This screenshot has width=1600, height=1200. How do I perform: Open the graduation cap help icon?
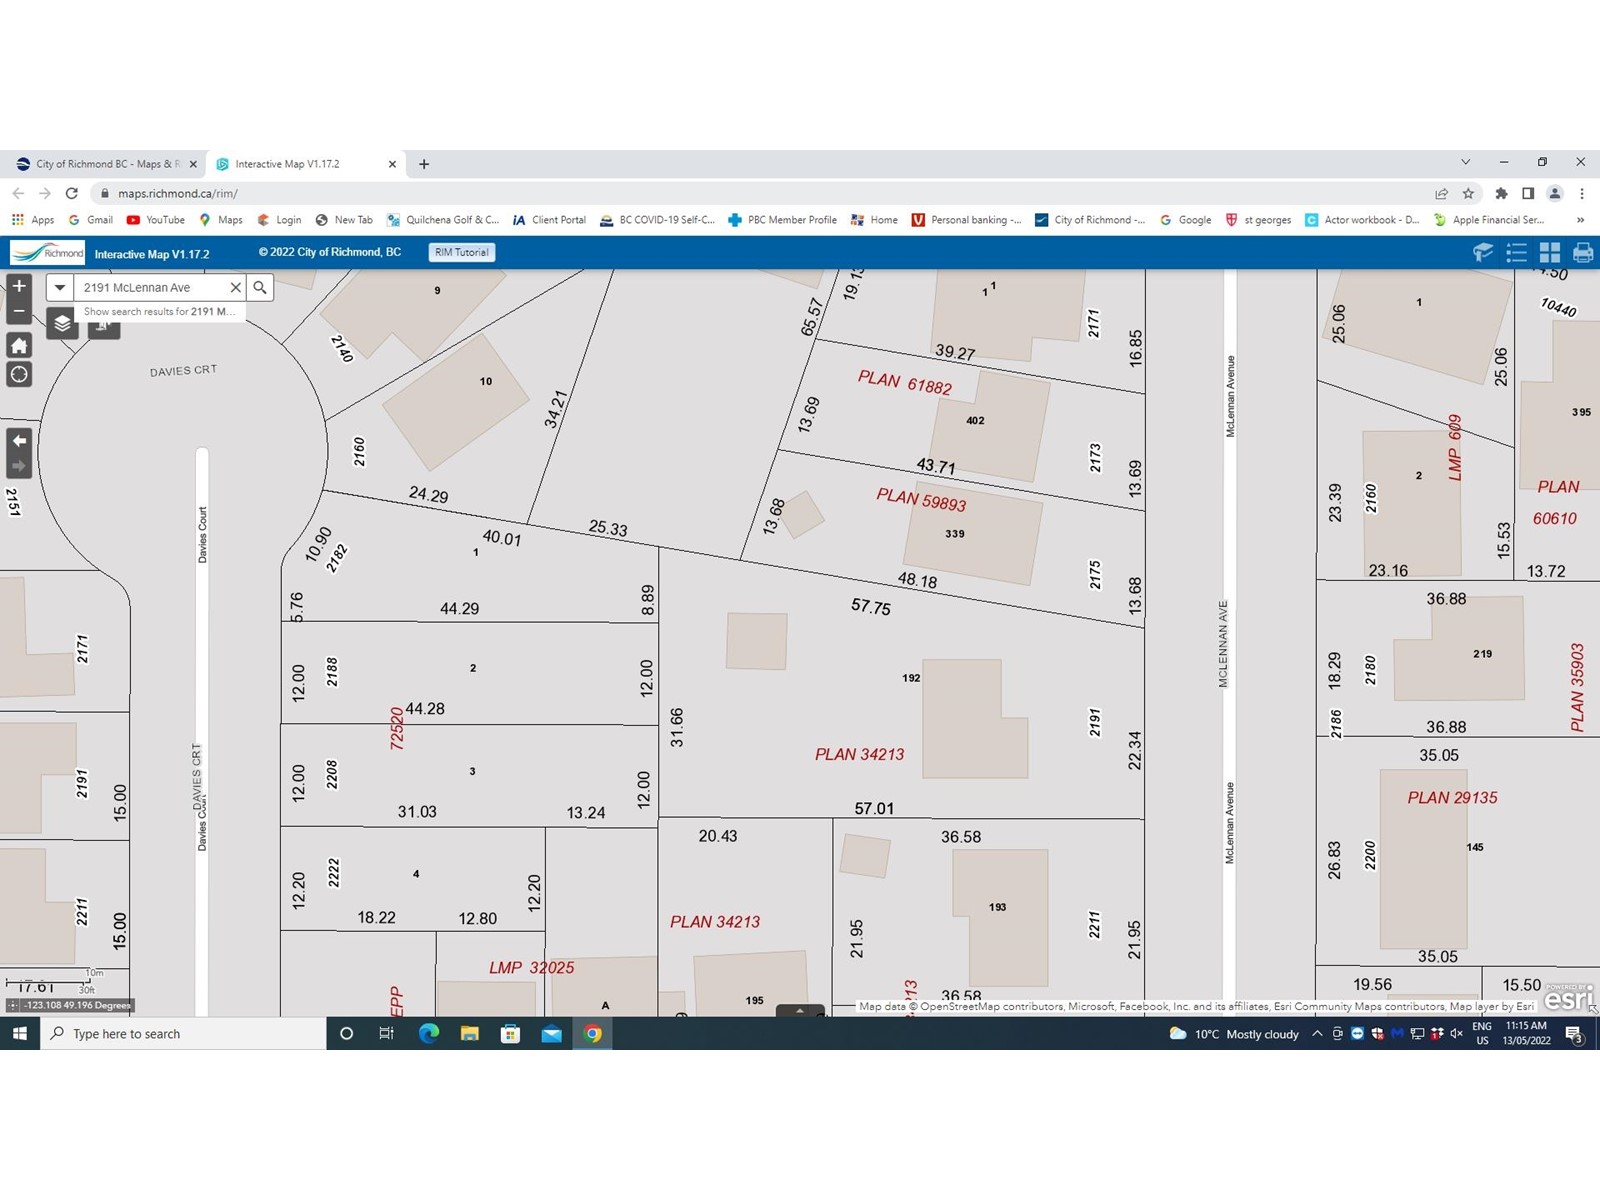[x=1483, y=253]
